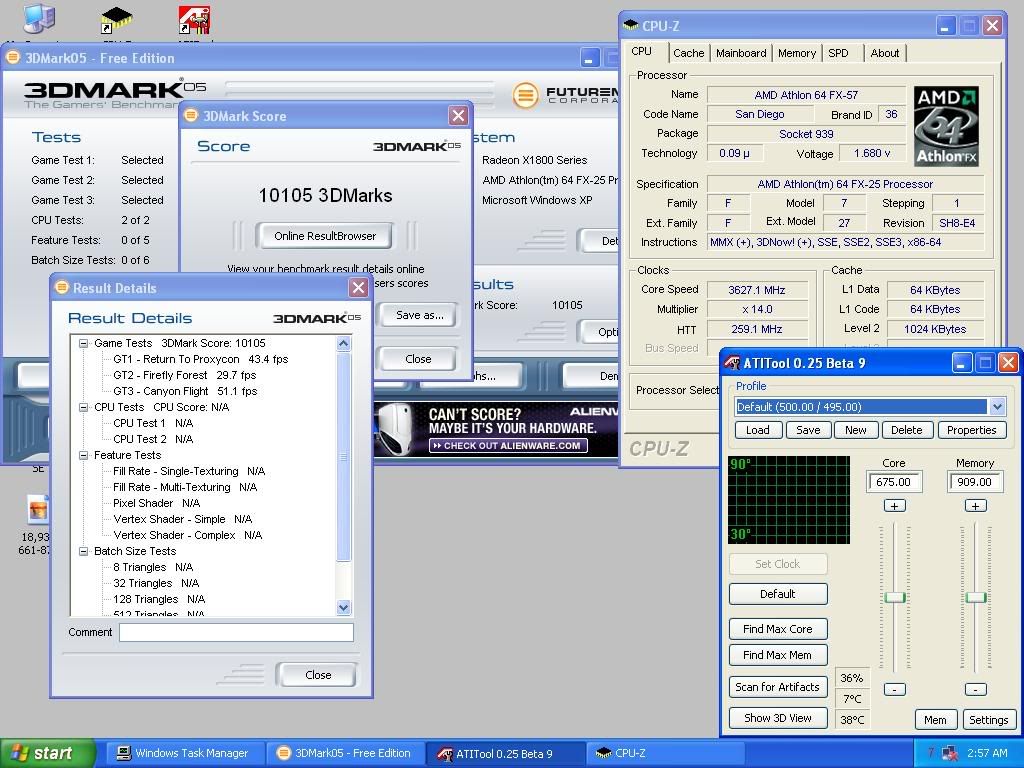
Task: Click the Load profile button in ATITool
Action: pos(758,430)
